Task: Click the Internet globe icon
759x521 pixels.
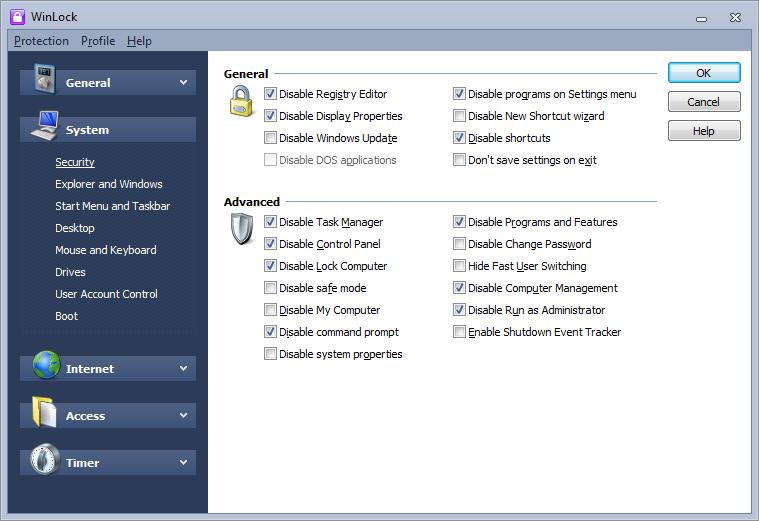Action: pos(46,365)
